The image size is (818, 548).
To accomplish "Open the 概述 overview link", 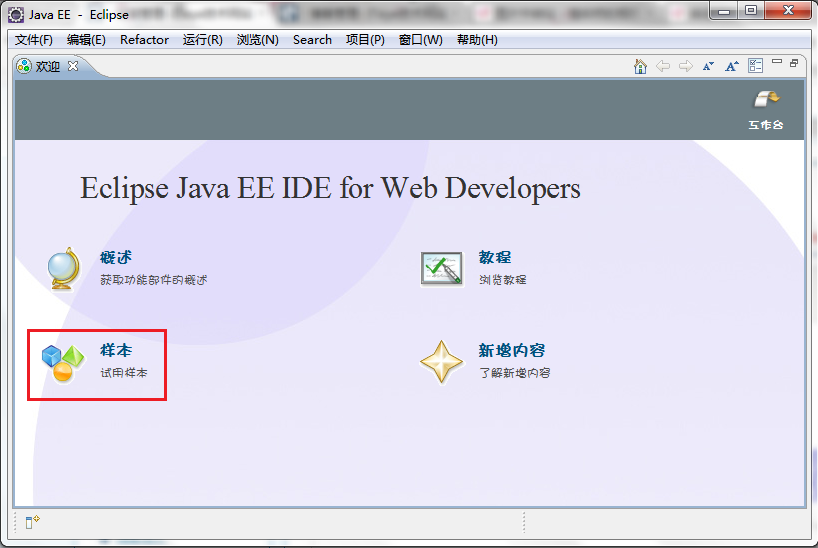I will coord(116,257).
